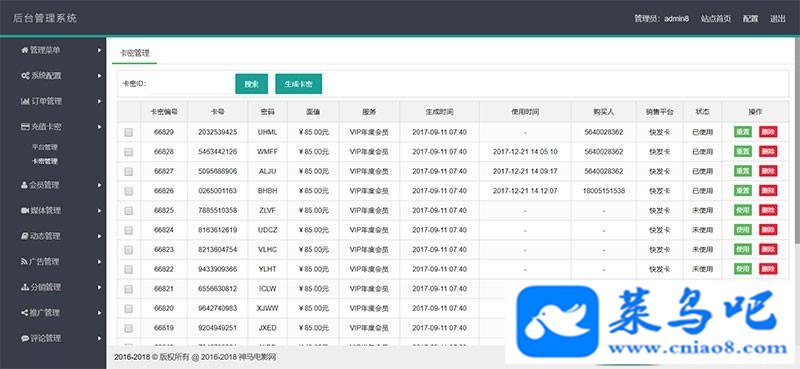The image size is (800, 369).
Task: Click card number 2032539425
Action: click(x=218, y=132)
